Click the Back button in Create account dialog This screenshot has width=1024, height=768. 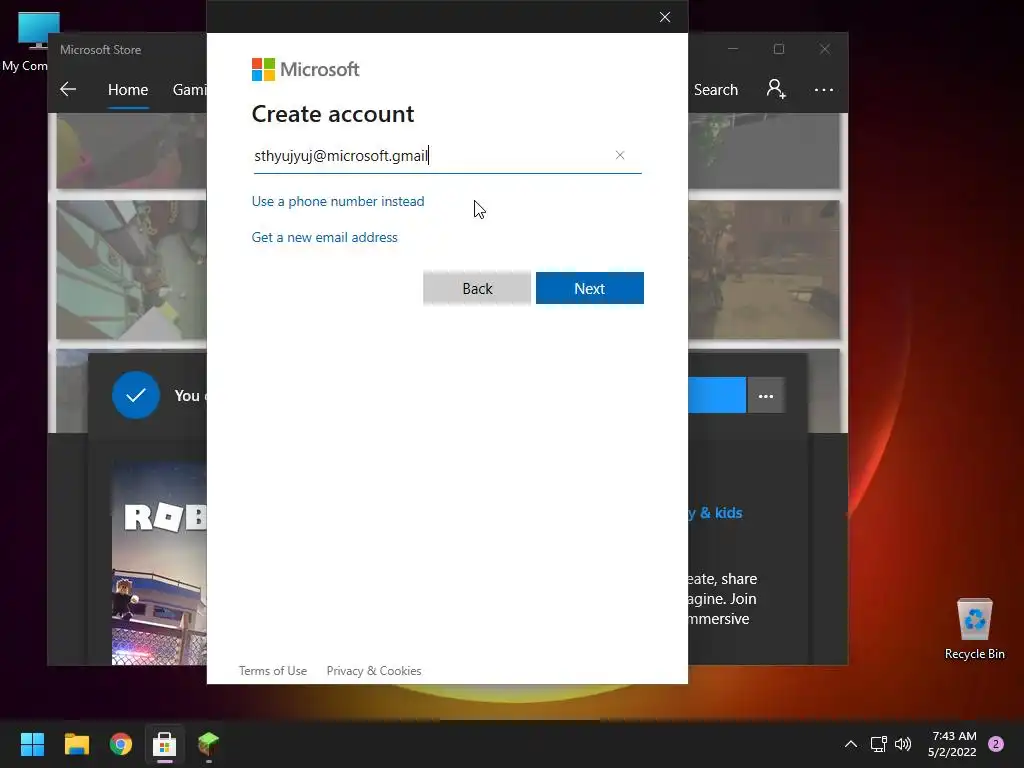pyautogui.click(x=477, y=288)
